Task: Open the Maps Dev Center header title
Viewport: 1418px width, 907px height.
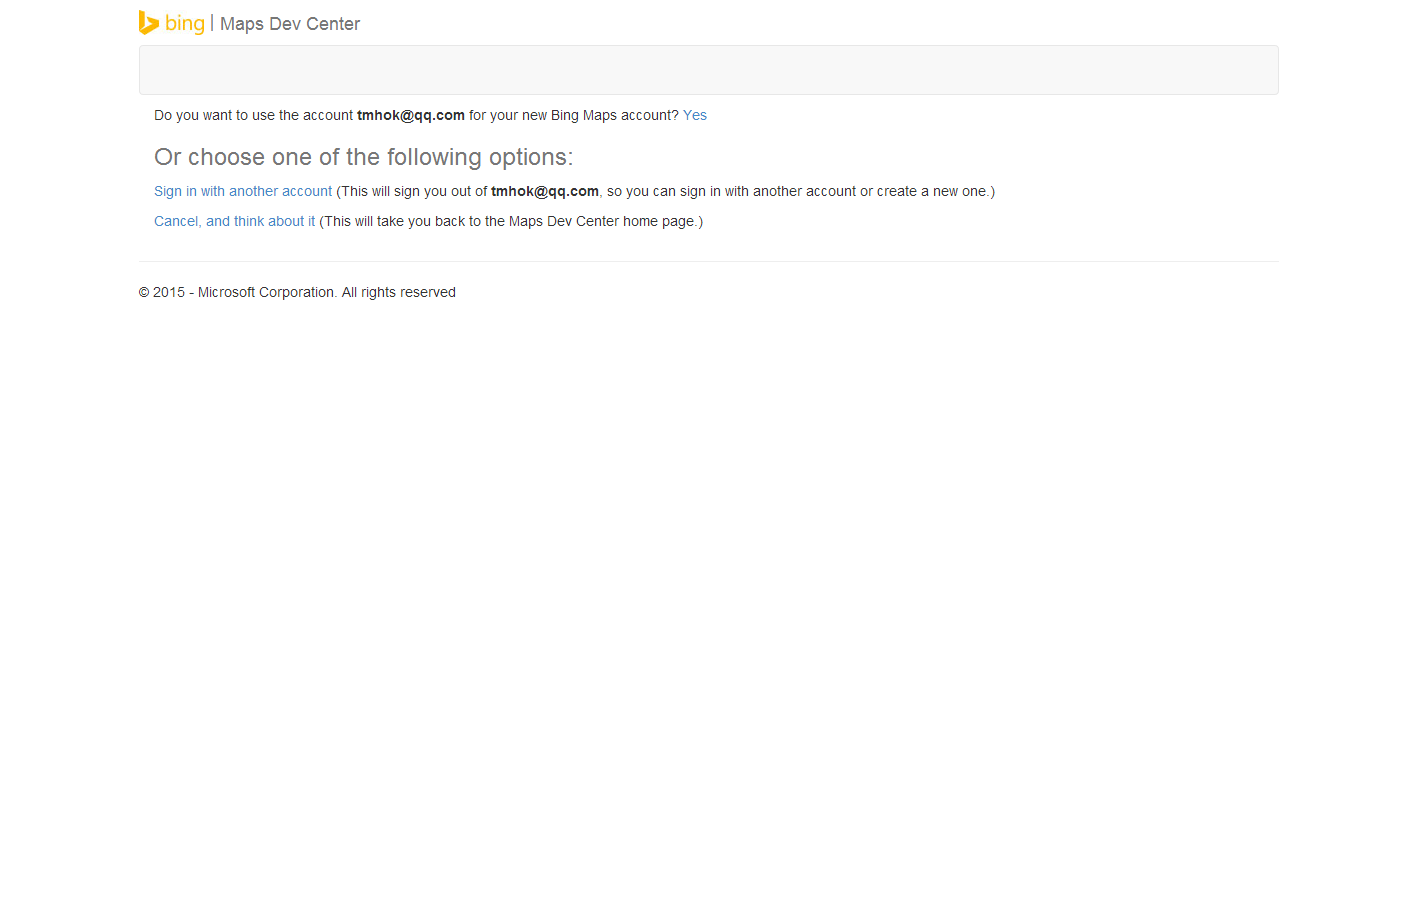Action: [290, 24]
